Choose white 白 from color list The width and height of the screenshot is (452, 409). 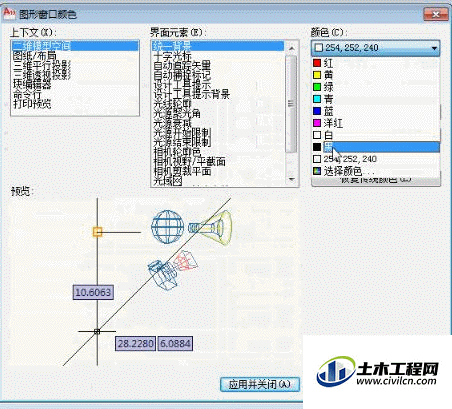376,135
